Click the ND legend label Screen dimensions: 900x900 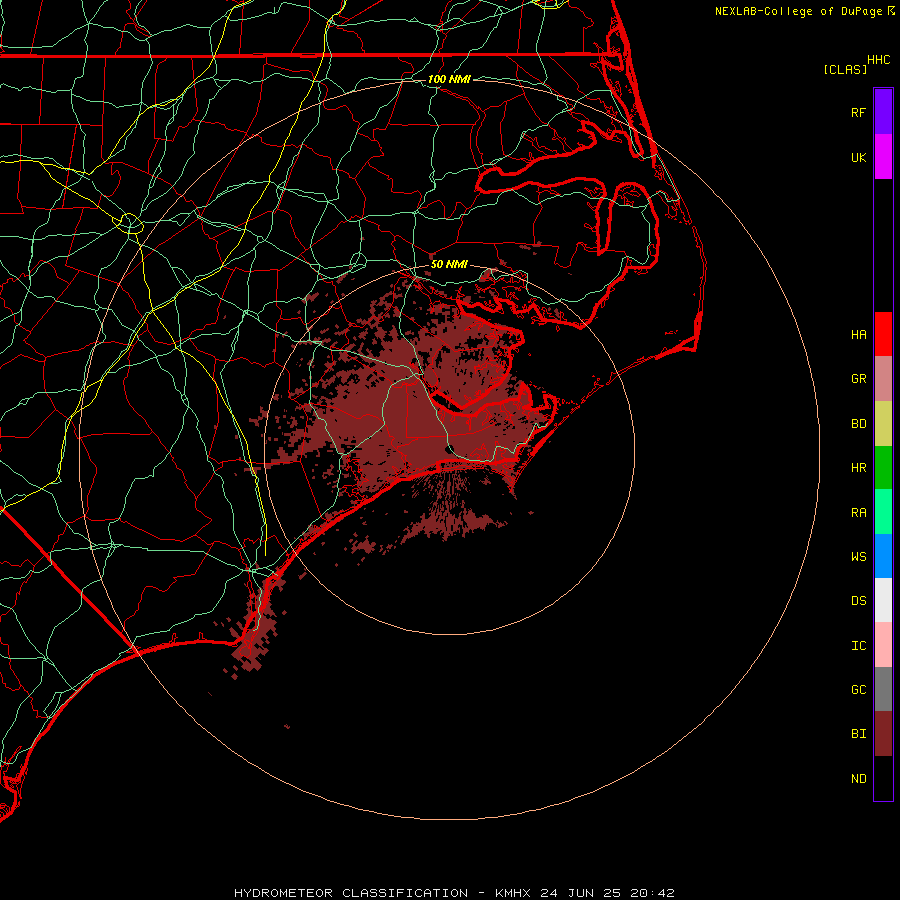pyautogui.click(x=858, y=779)
